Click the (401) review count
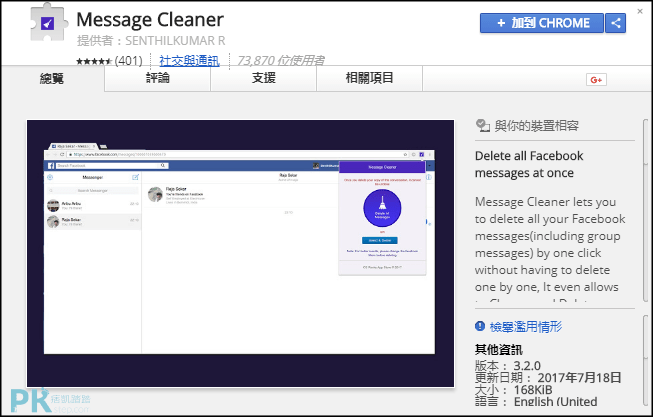This screenshot has width=653, height=417. click(x=129, y=61)
